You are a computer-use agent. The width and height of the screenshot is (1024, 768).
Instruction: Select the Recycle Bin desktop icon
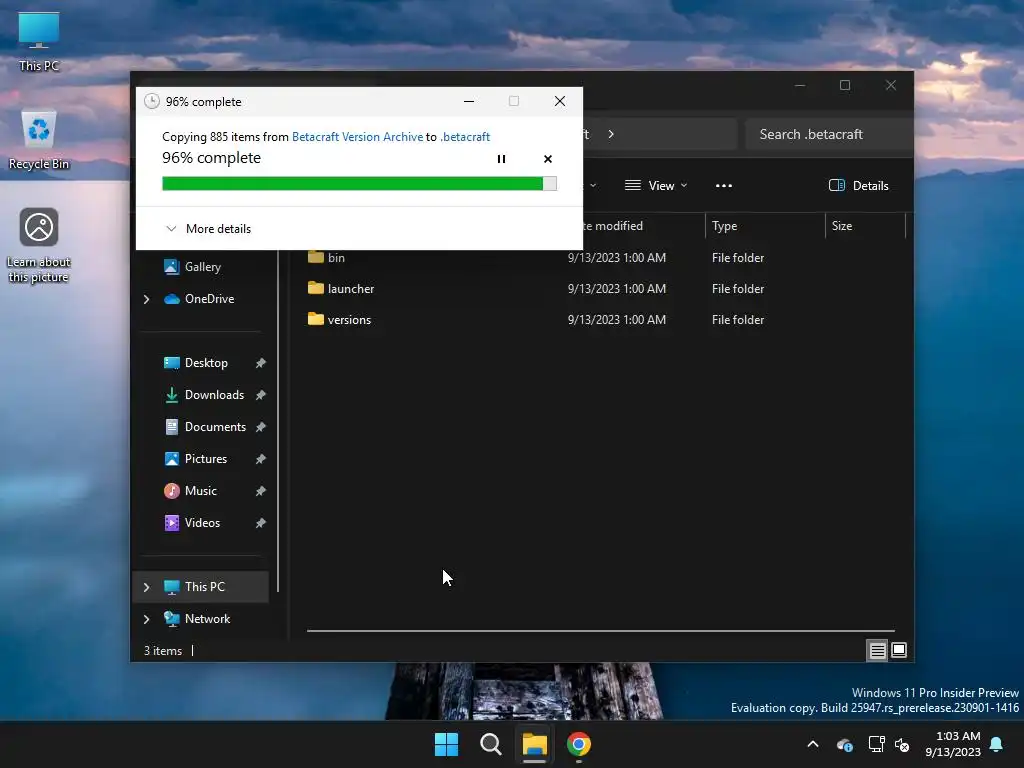pos(39,140)
